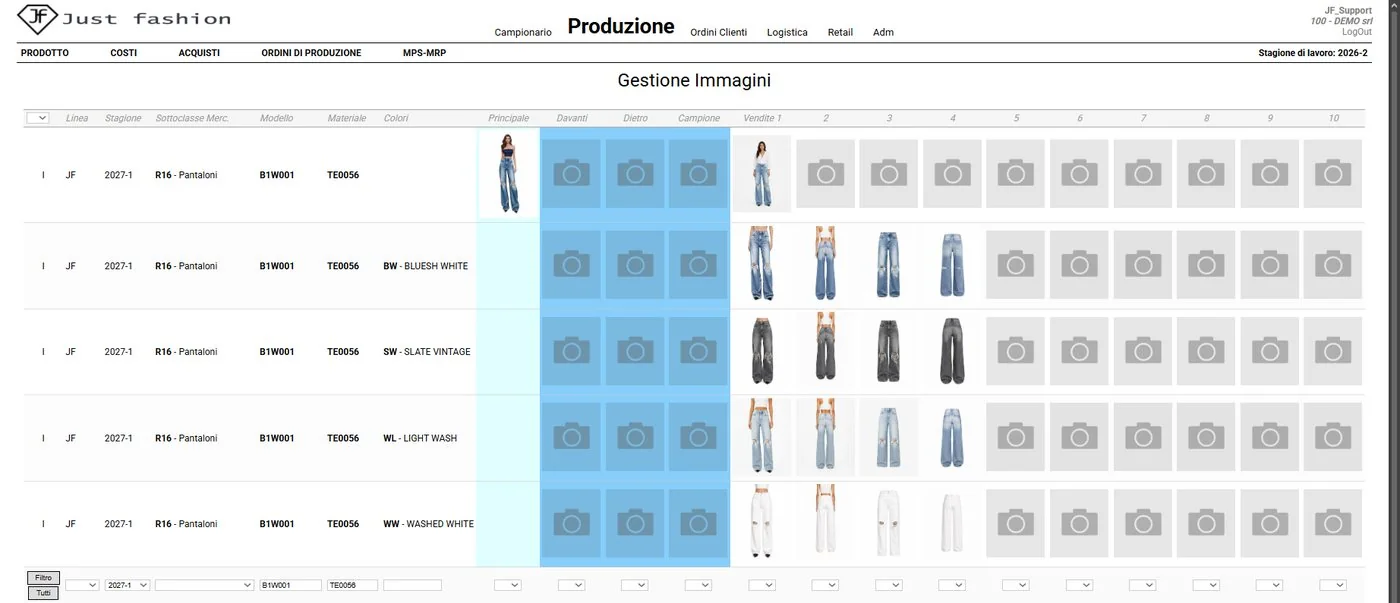This screenshot has height=603, width=1400.
Task: Upload column 10 photo for WW - WASHED WHITE
Action: coord(1333,523)
